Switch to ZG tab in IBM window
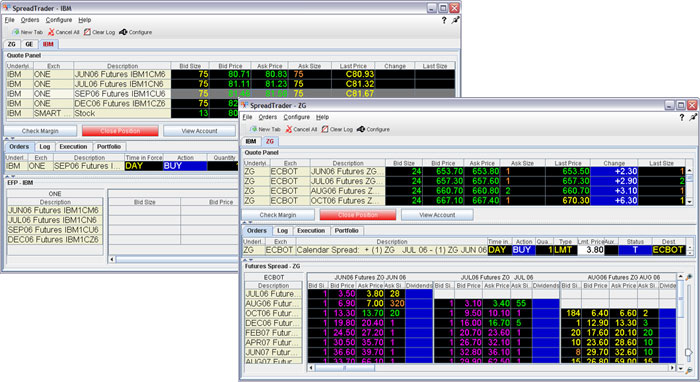Screen dimensions: 700x382 click(x=12, y=44)
